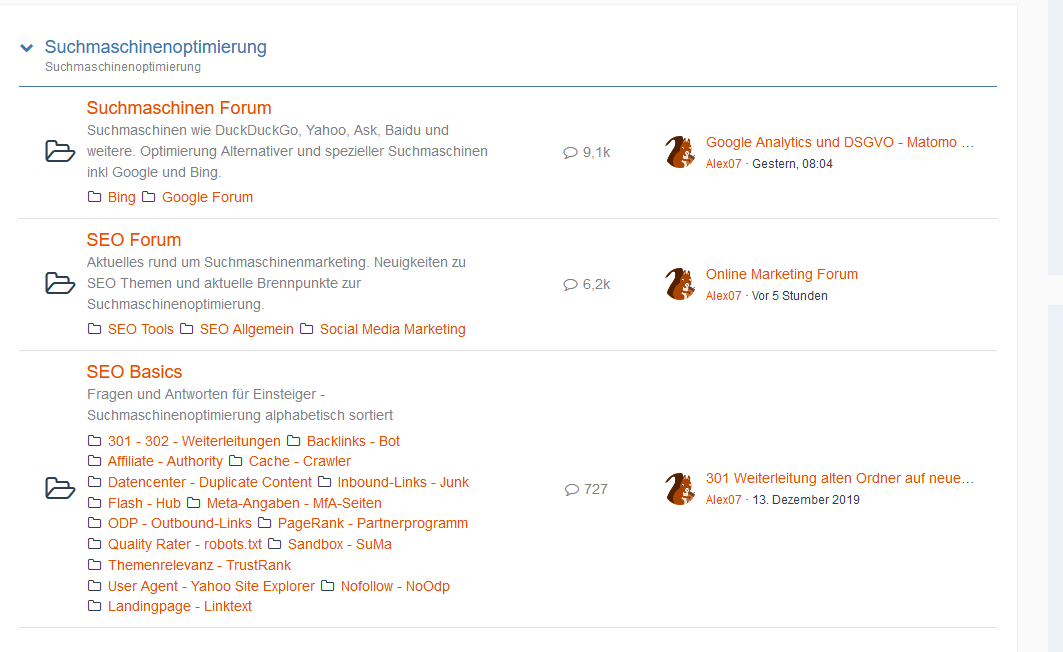Open Social Media Marketing subforum

pos(392,329)
